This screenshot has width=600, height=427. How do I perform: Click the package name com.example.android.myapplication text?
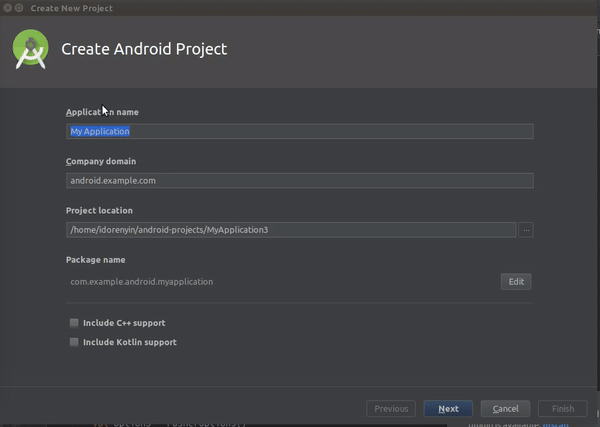click(141, 282)
